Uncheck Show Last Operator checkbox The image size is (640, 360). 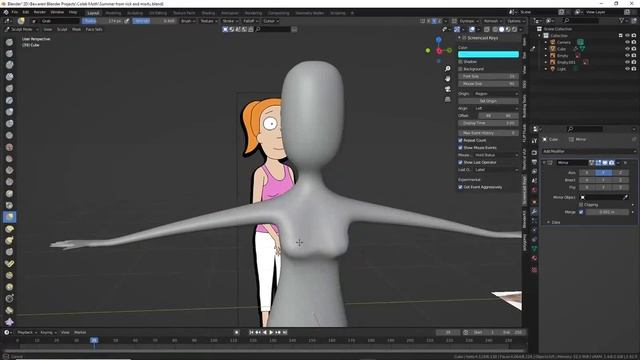[x=460, y=162]
